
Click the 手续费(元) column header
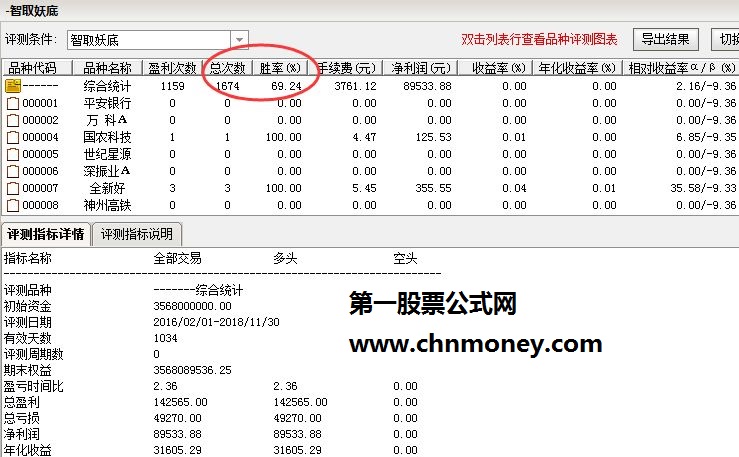(x=345, y=68)
